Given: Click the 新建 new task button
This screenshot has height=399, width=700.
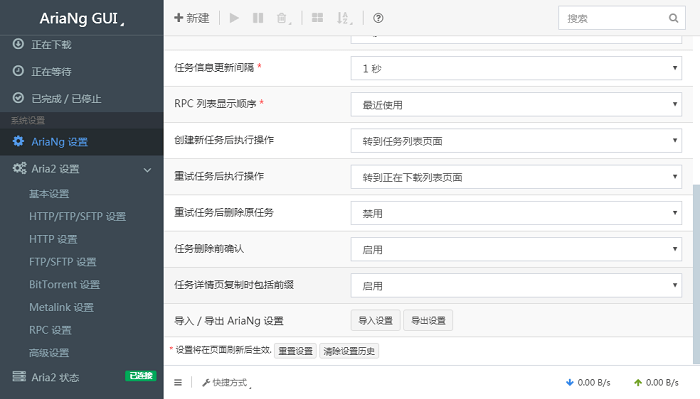Looking at the screenshot, I should click(x=192, y=18).
